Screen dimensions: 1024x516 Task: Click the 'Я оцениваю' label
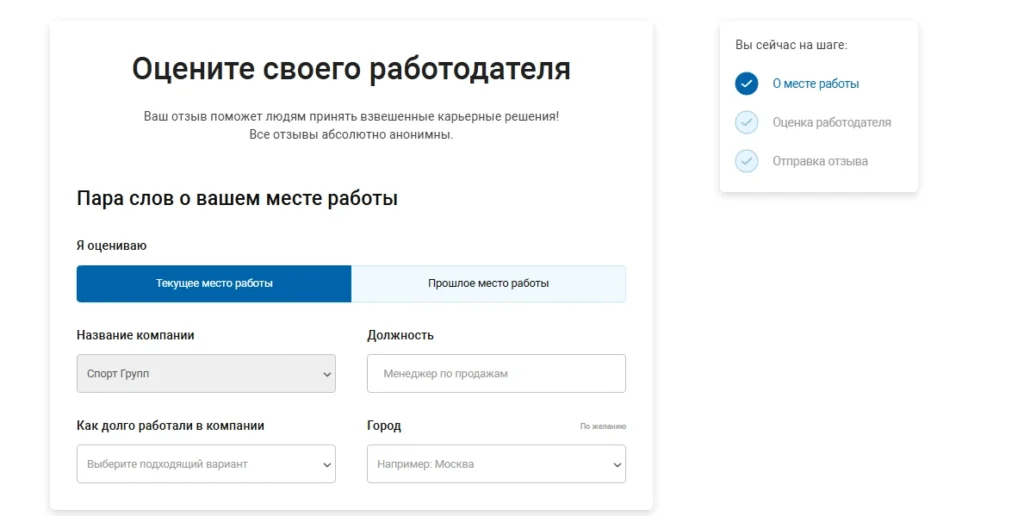tap(112, 246)
